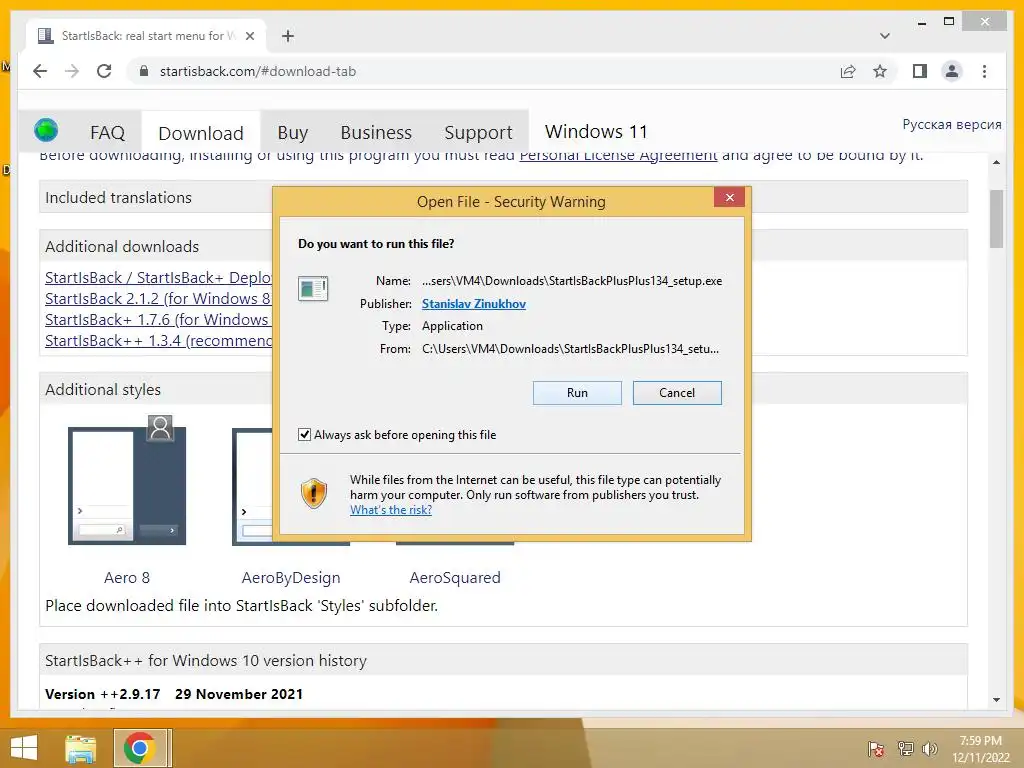Open the Stanislav Zinukhov publisher link
Image resolution: width=1024 pixels, height=768 pixels.
(x=473, y=304)
